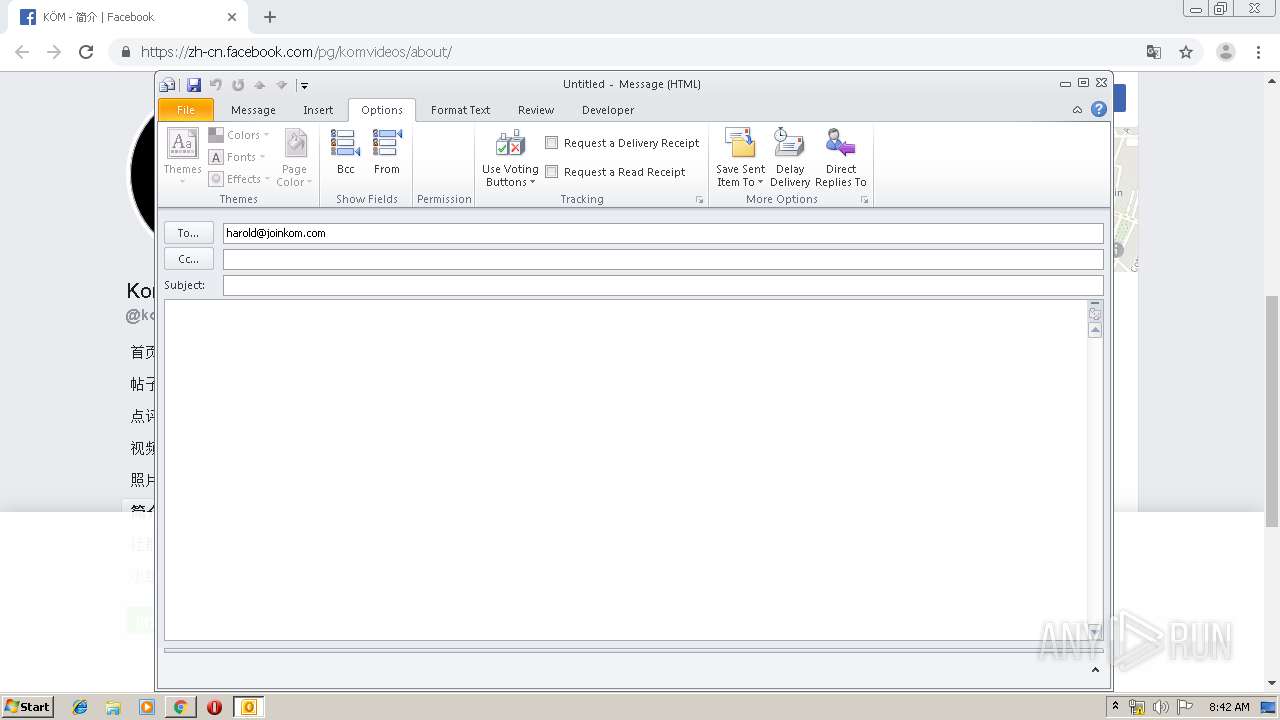This screenshot has width=1280, height=720.
Task: Launch Internet Explorer from taskbar
Action: point(80,707)
